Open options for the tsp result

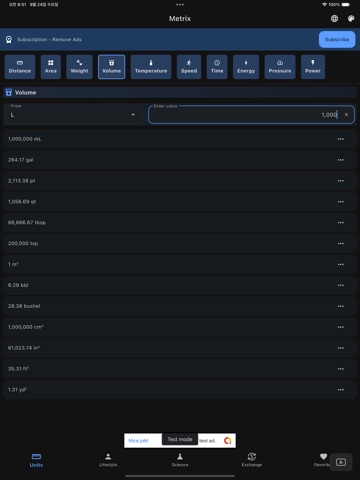pyautogui.click(x=341, y=243)
